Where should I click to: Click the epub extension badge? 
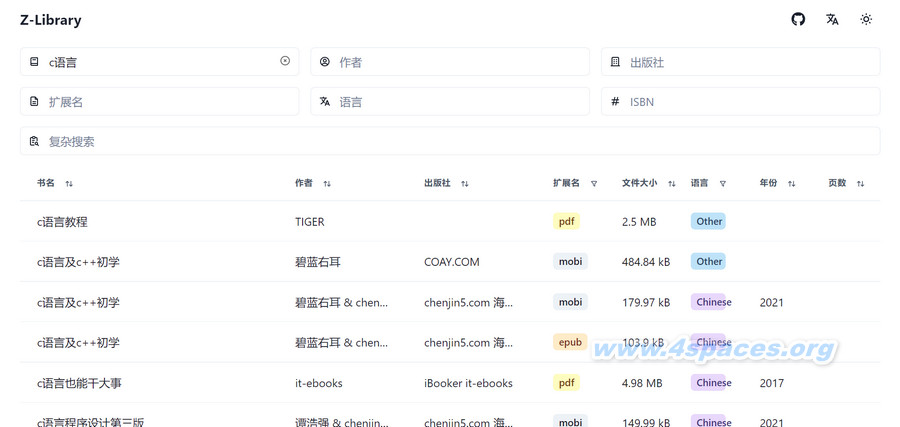[x=569, y=342]
